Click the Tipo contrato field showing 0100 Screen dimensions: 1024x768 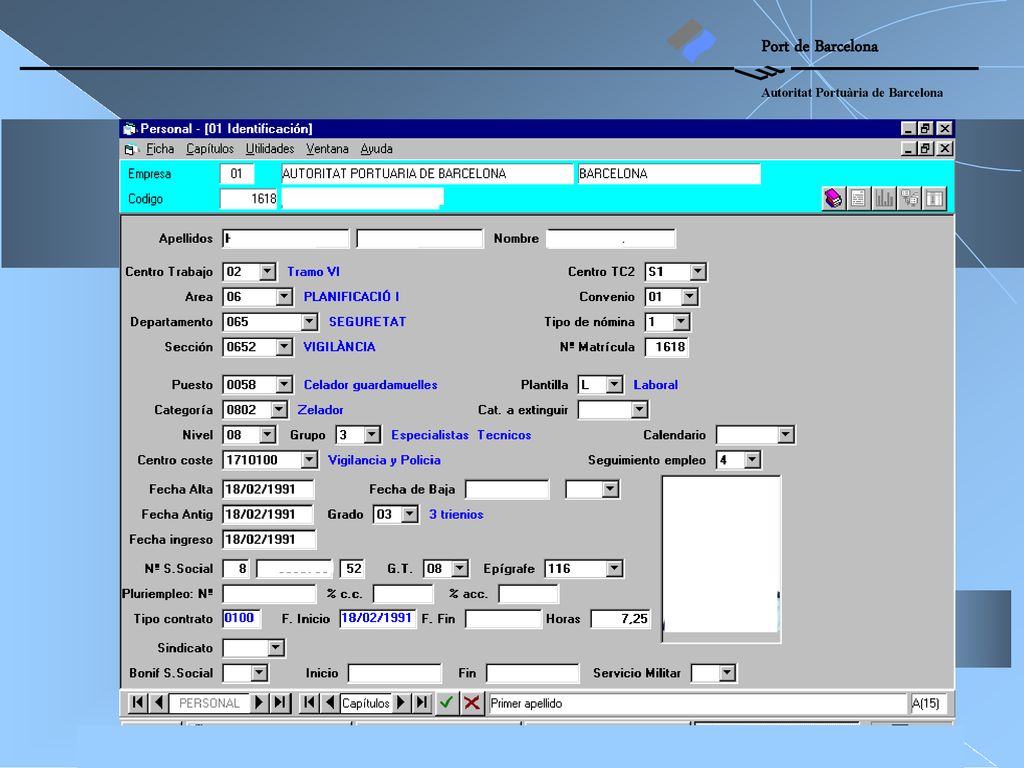[x=242, y=618]
